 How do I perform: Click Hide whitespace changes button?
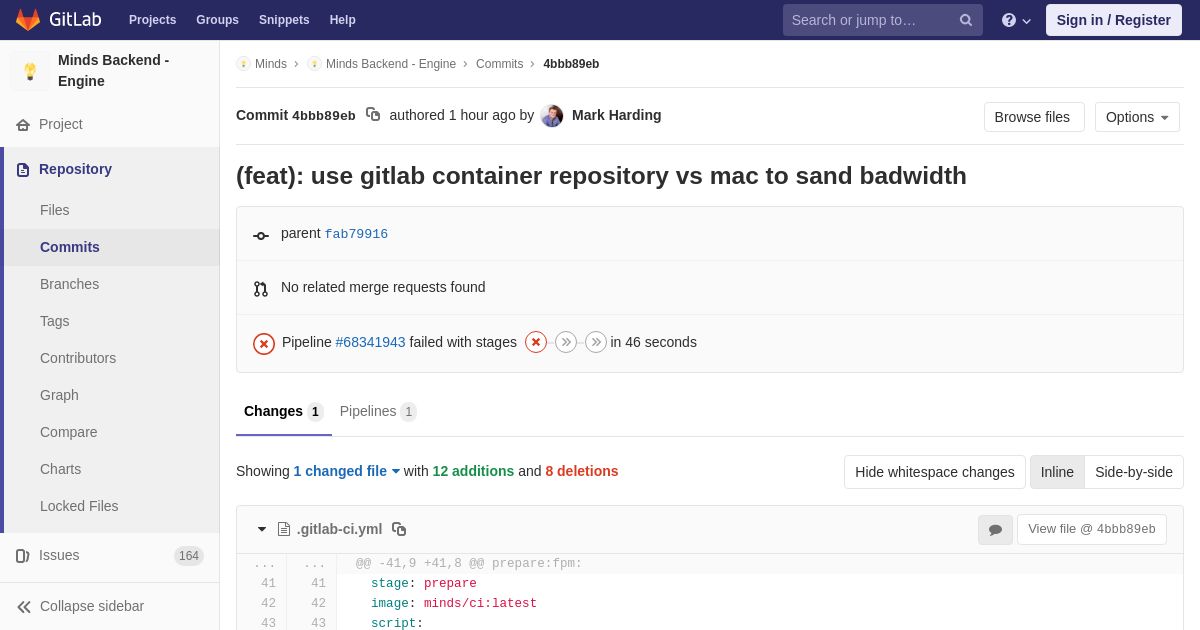(935, 472)
